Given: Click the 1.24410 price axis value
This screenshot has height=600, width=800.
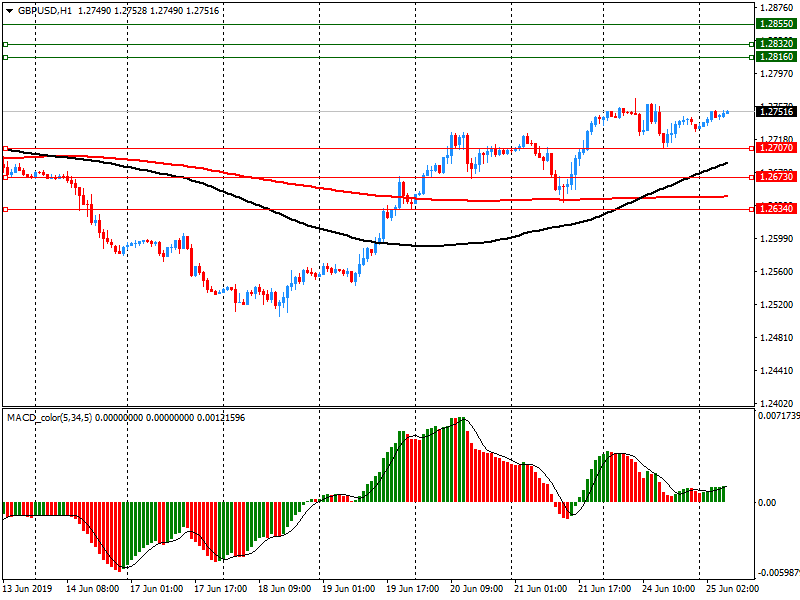Looking at the screenshot, I should click(777, 371).
